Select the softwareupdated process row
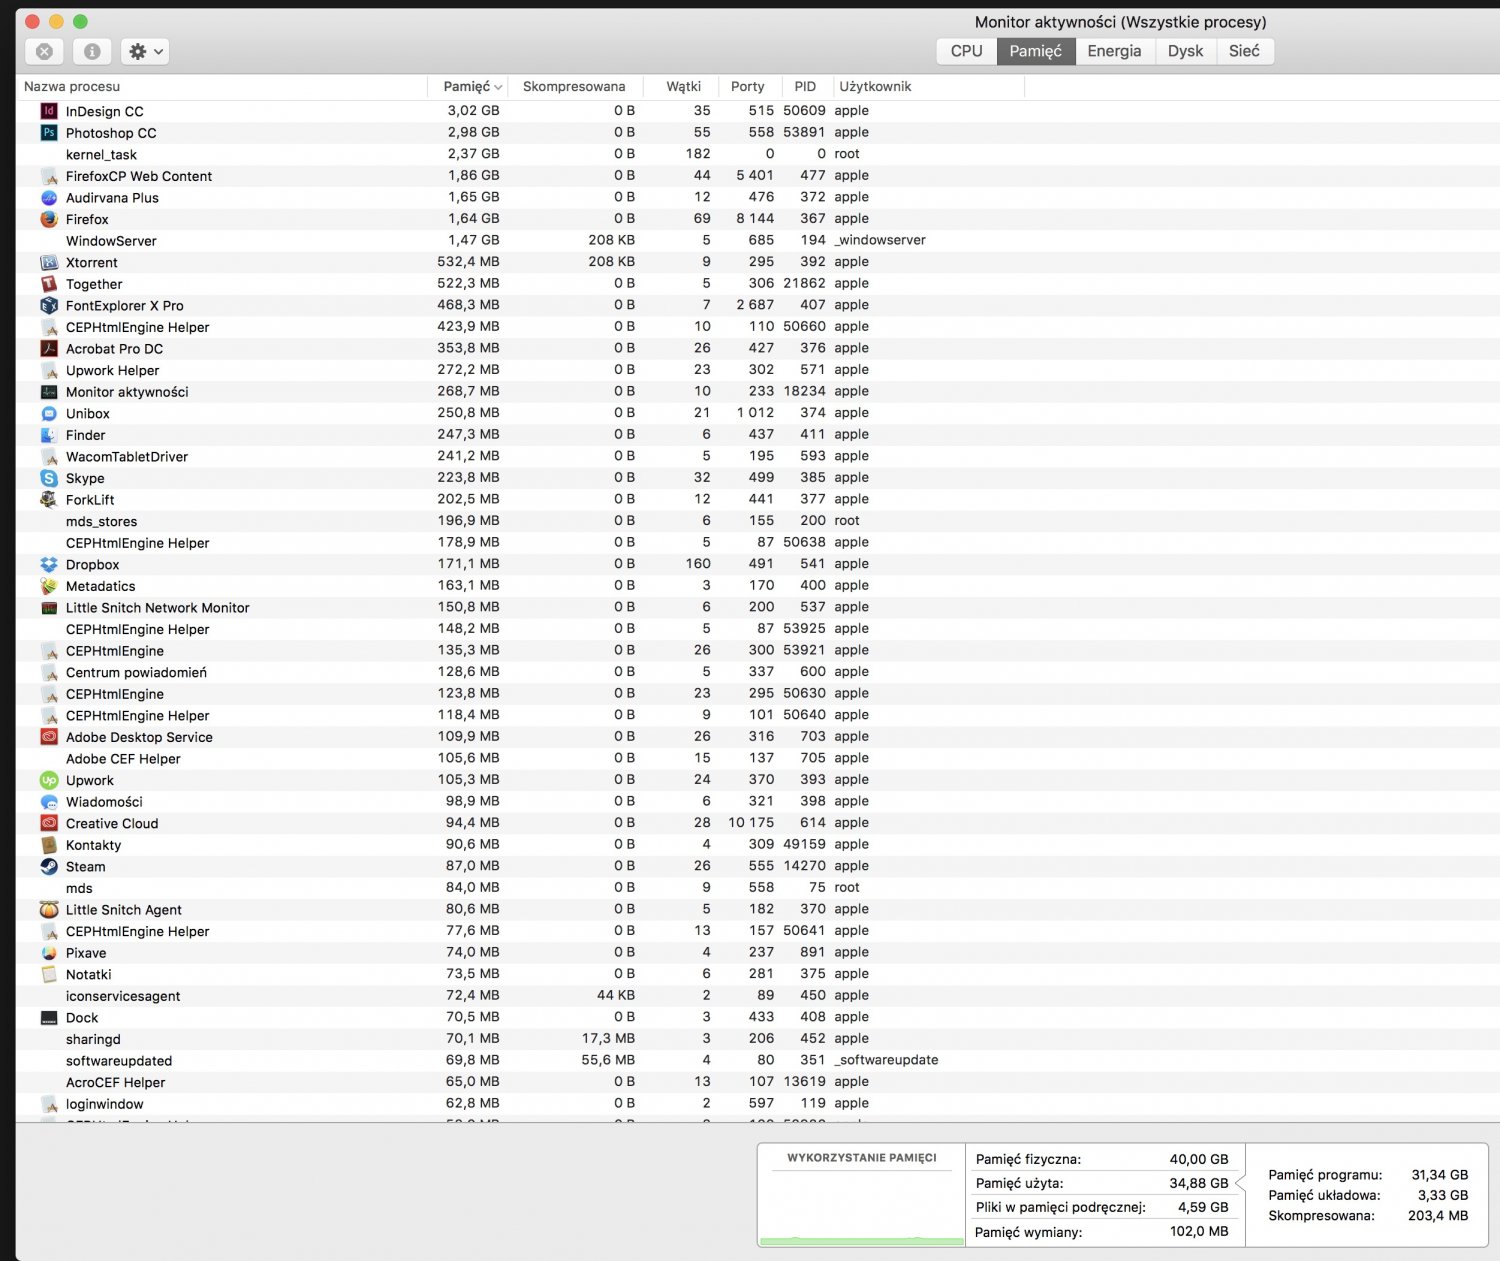Viewport: 1500px width, 1261px height. click(758, 1061)
